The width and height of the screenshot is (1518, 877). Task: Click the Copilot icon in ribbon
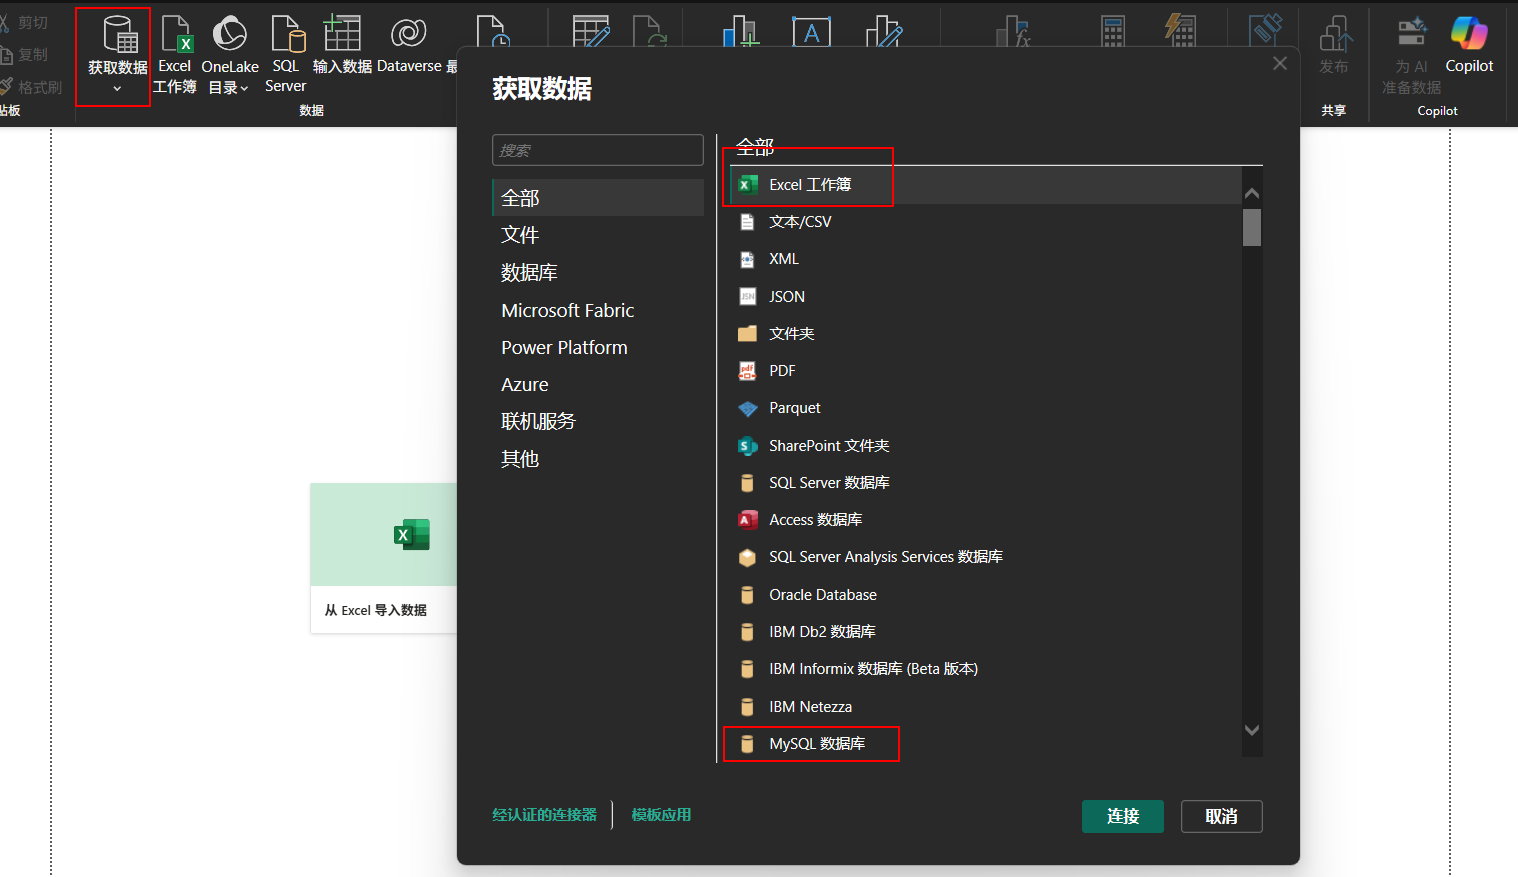pyautogui.click(x=1469, y=33)
